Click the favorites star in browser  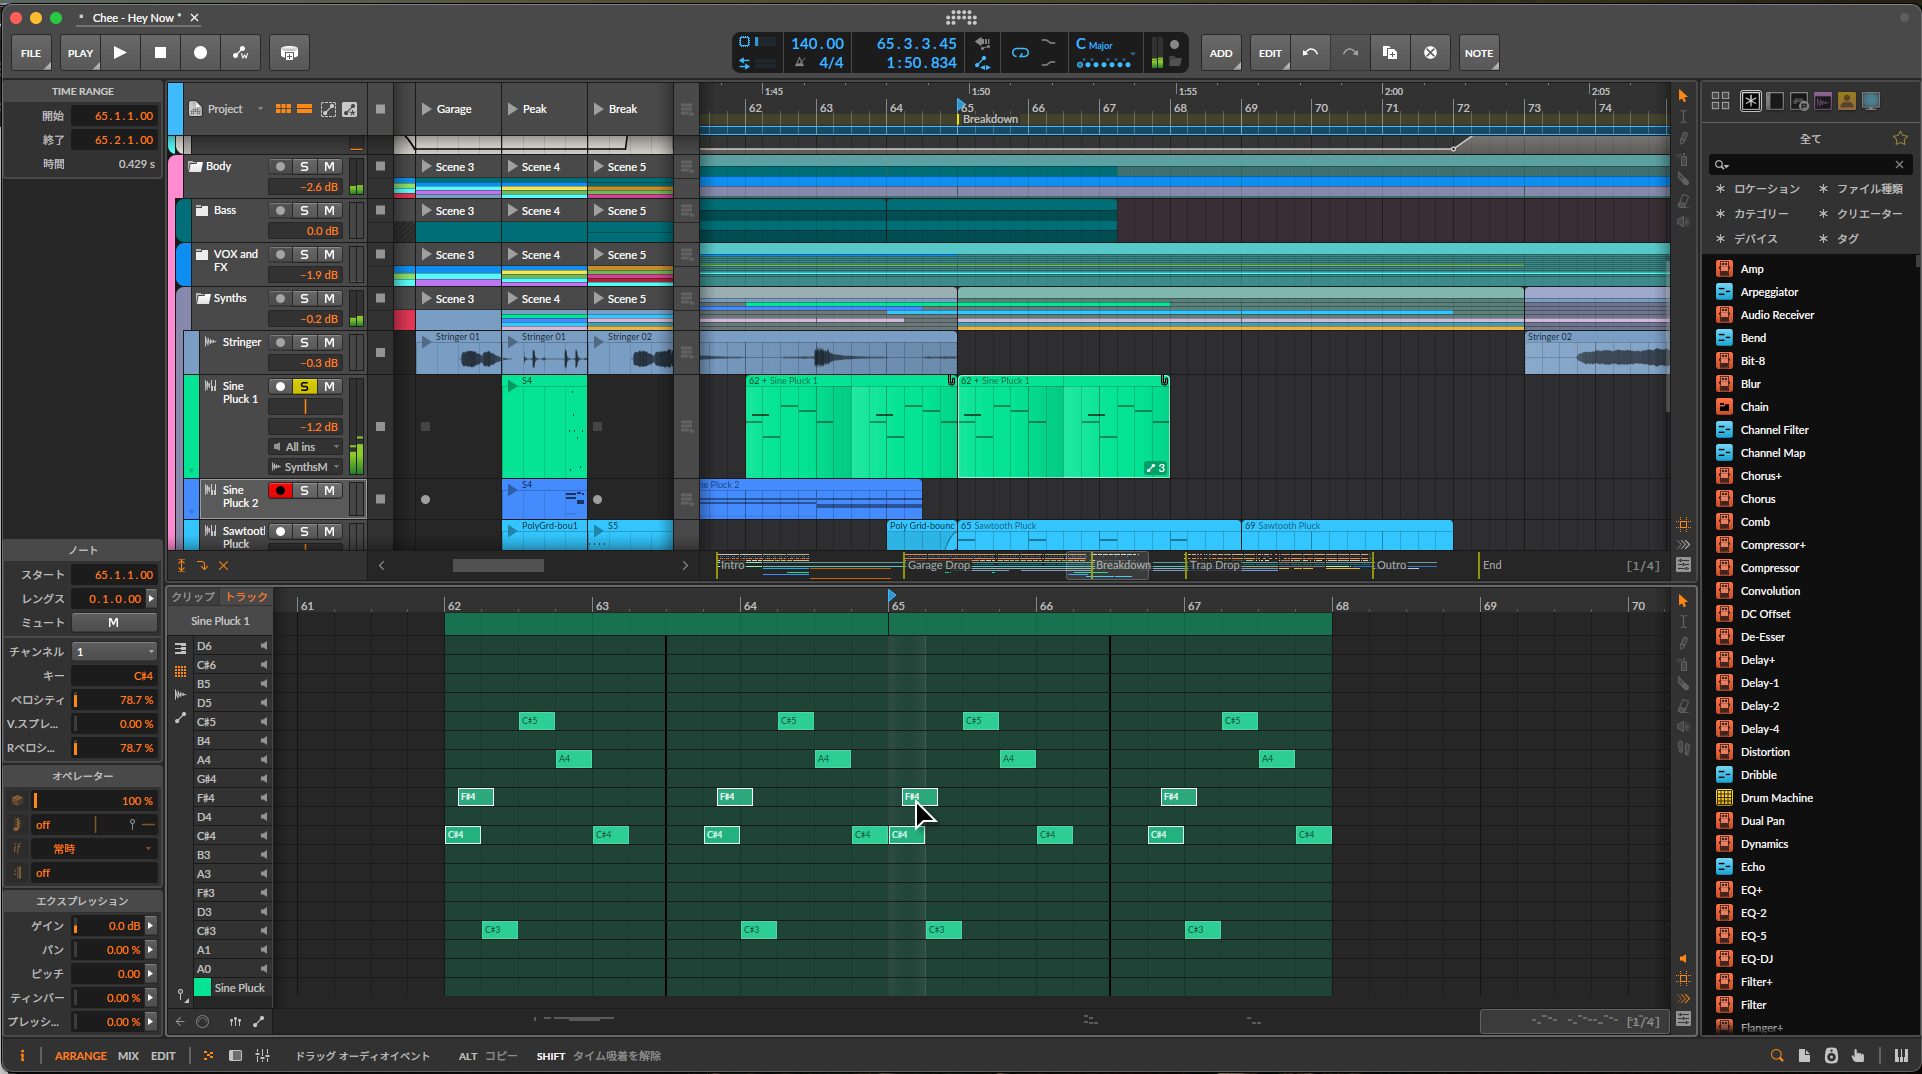click(1900, 138)
